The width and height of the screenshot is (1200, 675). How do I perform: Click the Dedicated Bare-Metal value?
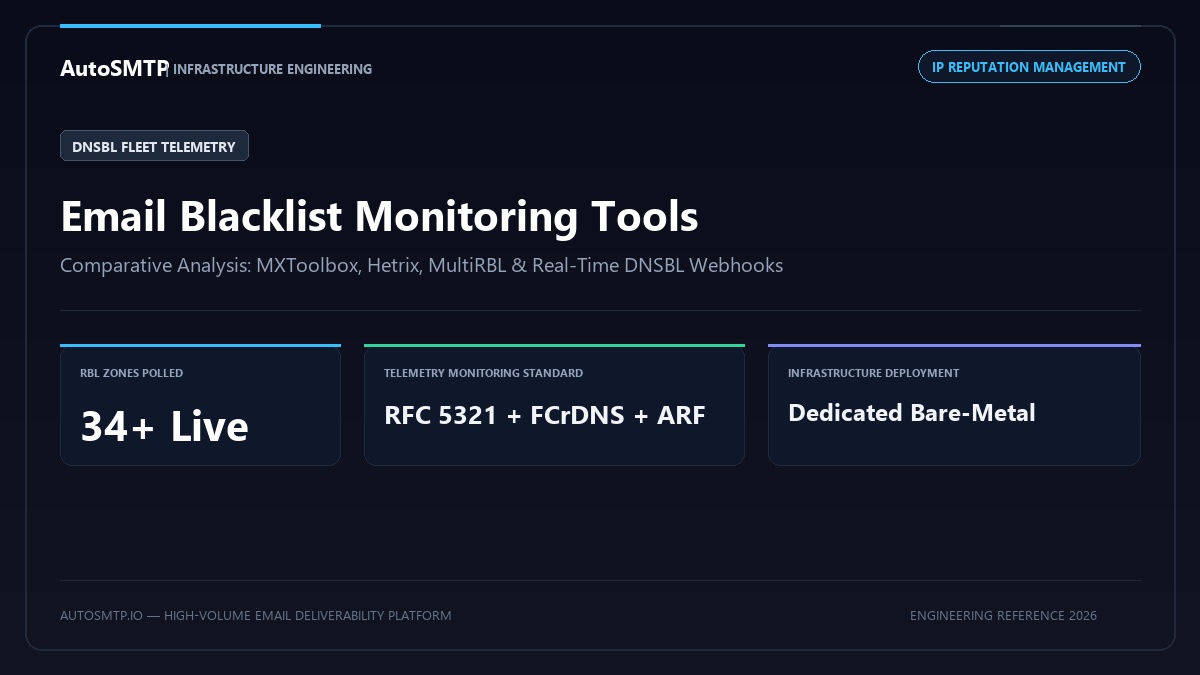912,413
